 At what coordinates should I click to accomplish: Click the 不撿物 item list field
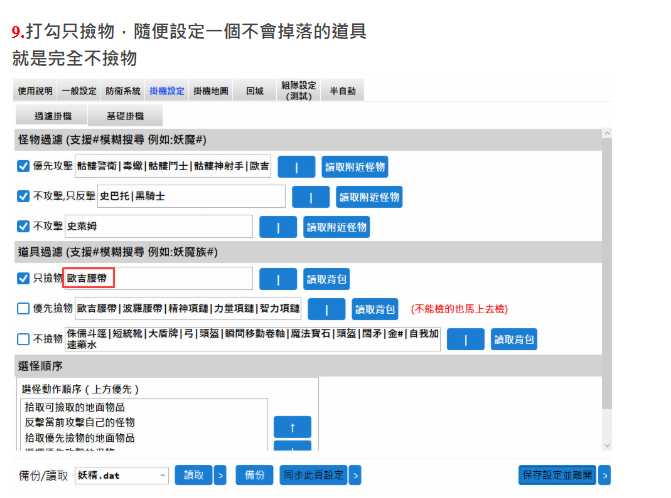click(253, 339)
